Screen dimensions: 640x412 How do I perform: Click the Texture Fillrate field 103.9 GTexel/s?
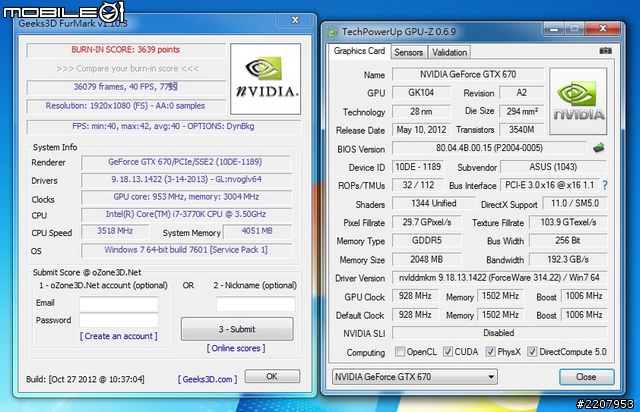point(568,222)
